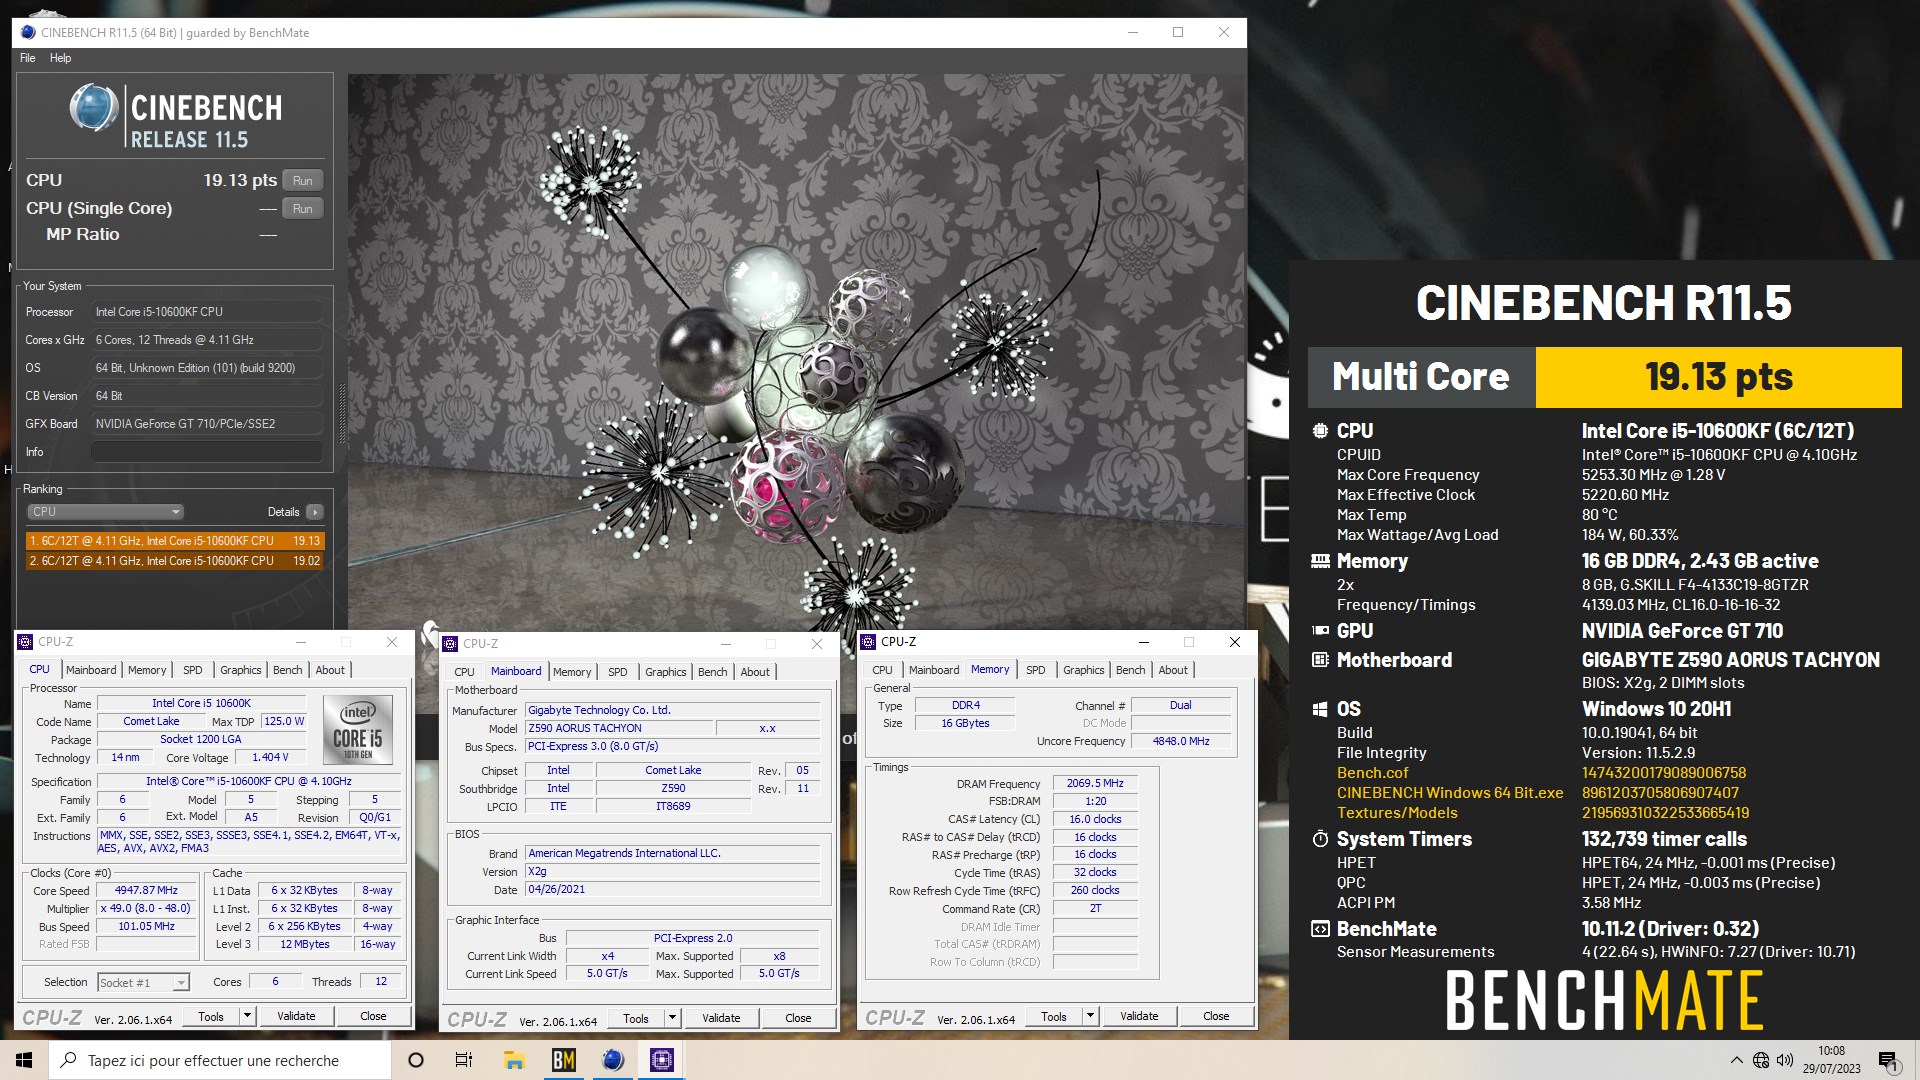The width and height of the screenshot is (1920, 1080).
Task: Click the Multiplier x 49.0 value
Action: coord(146,908)
